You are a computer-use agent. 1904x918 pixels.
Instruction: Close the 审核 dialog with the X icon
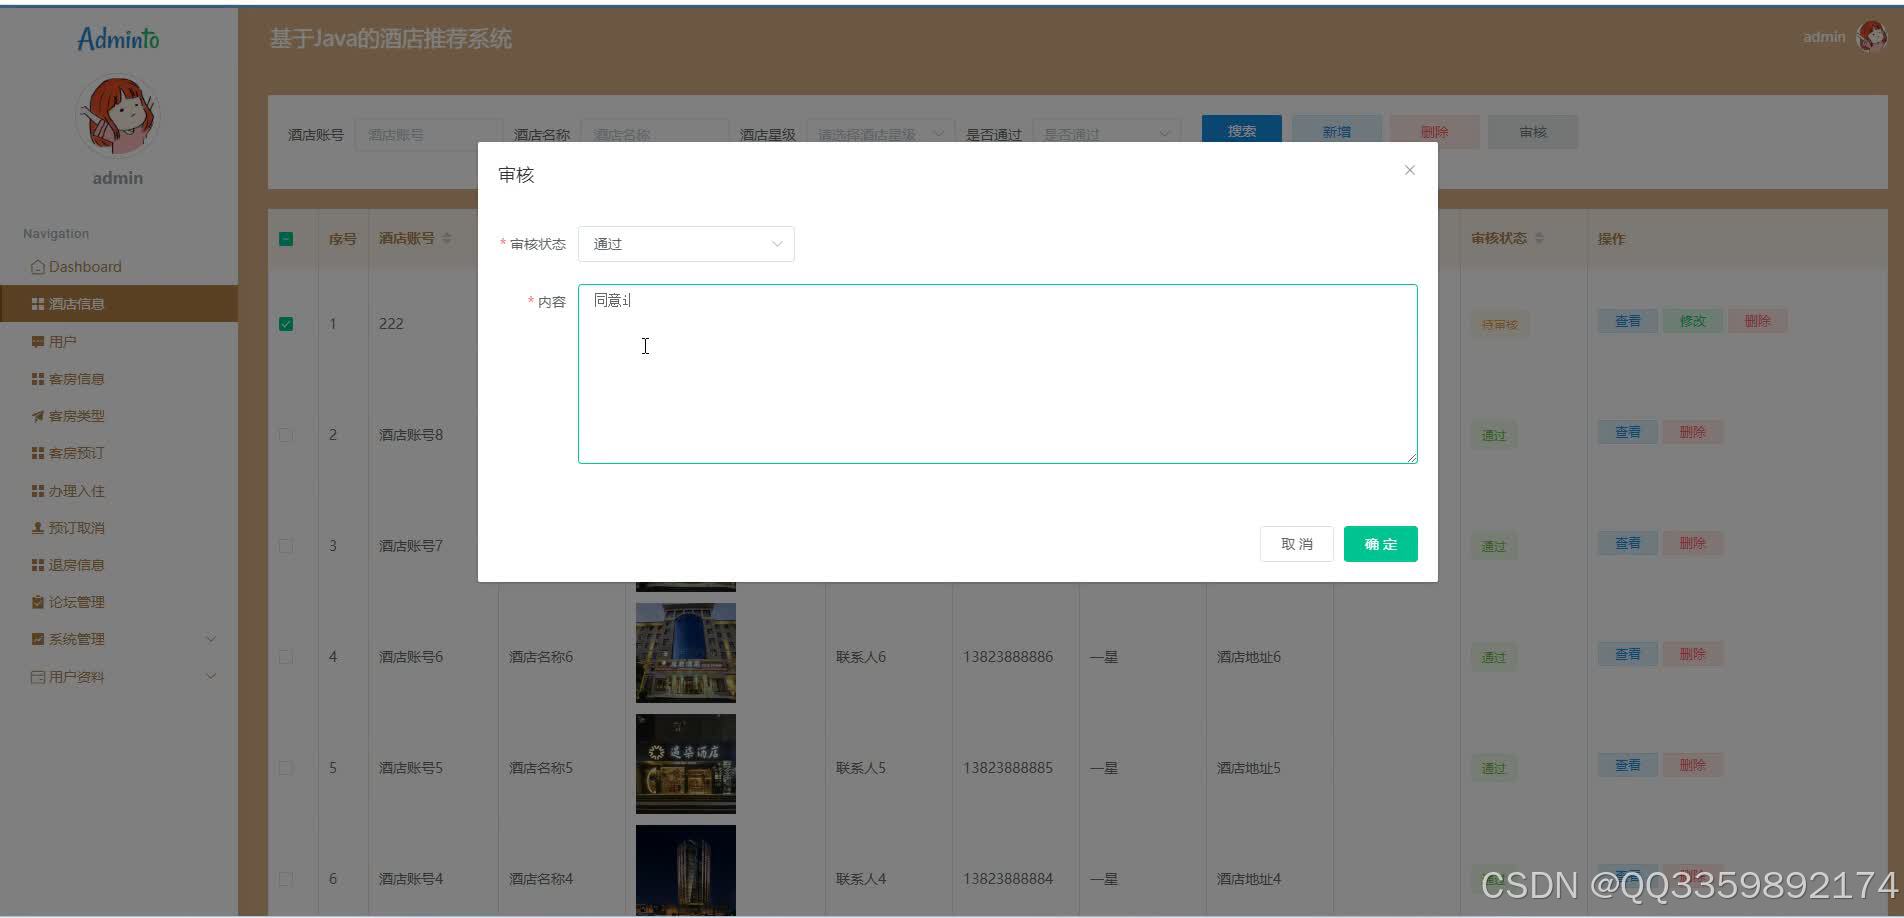pyautogui.click(x=1409, y=170)
